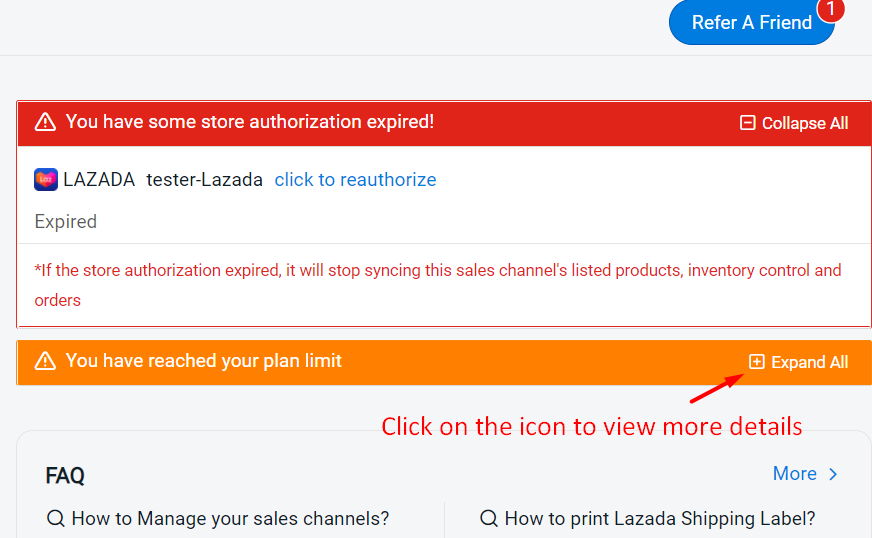
Task: Click the FAQ section heading
Action: coord(65,476)
